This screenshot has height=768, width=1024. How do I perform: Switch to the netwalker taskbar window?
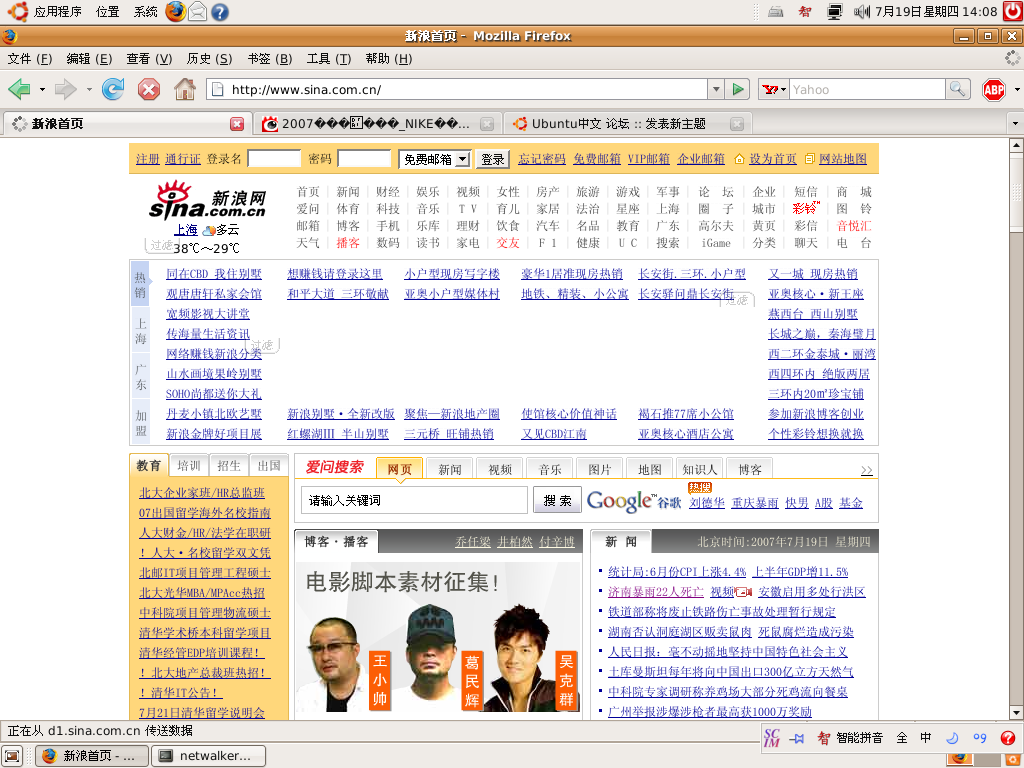[x=208, y=756]
